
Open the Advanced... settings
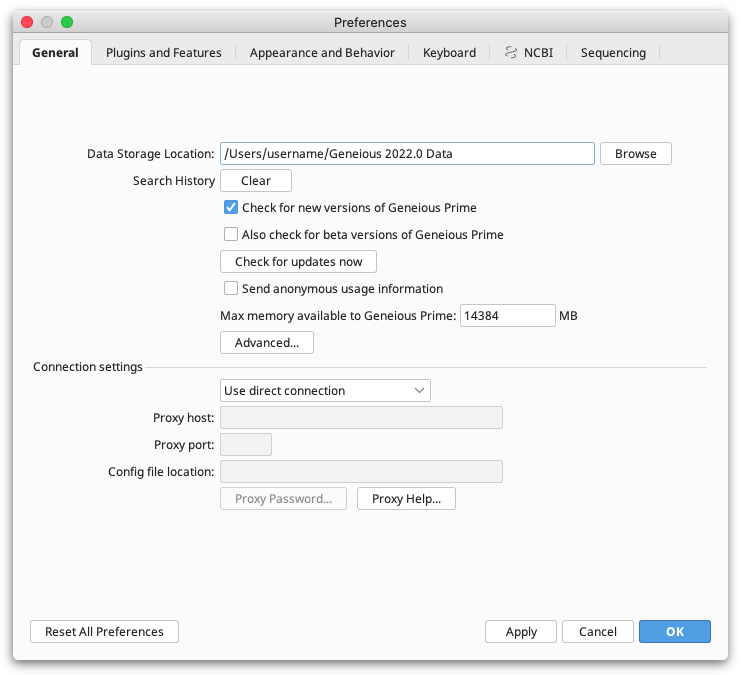click(x=267, y=342)
